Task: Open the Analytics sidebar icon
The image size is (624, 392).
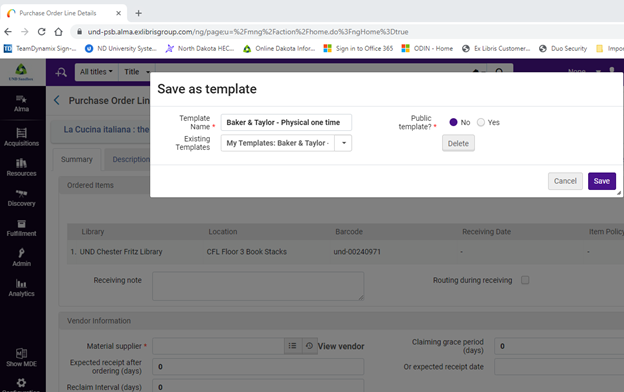Action: (x=21, y=288)
